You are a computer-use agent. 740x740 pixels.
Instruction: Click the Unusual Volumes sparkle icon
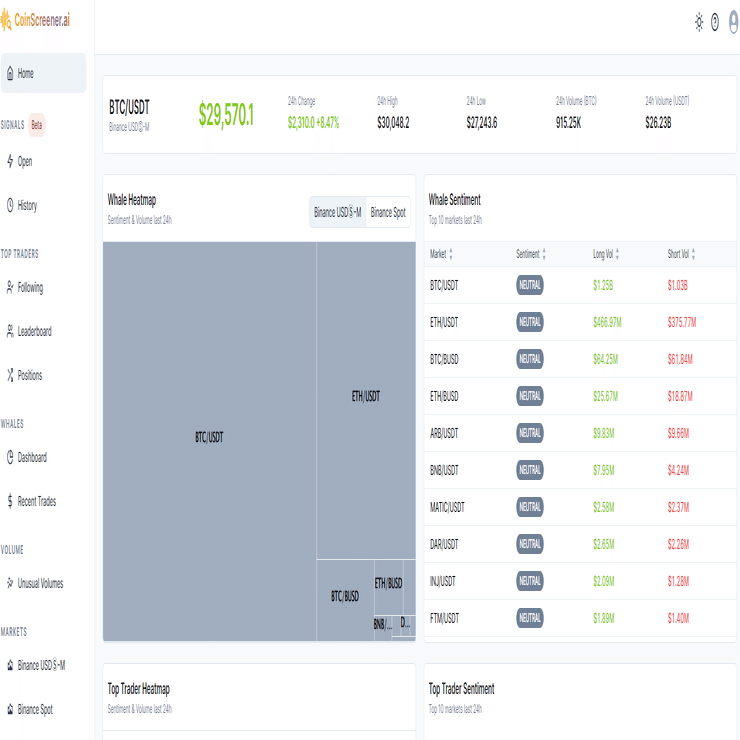10,583
